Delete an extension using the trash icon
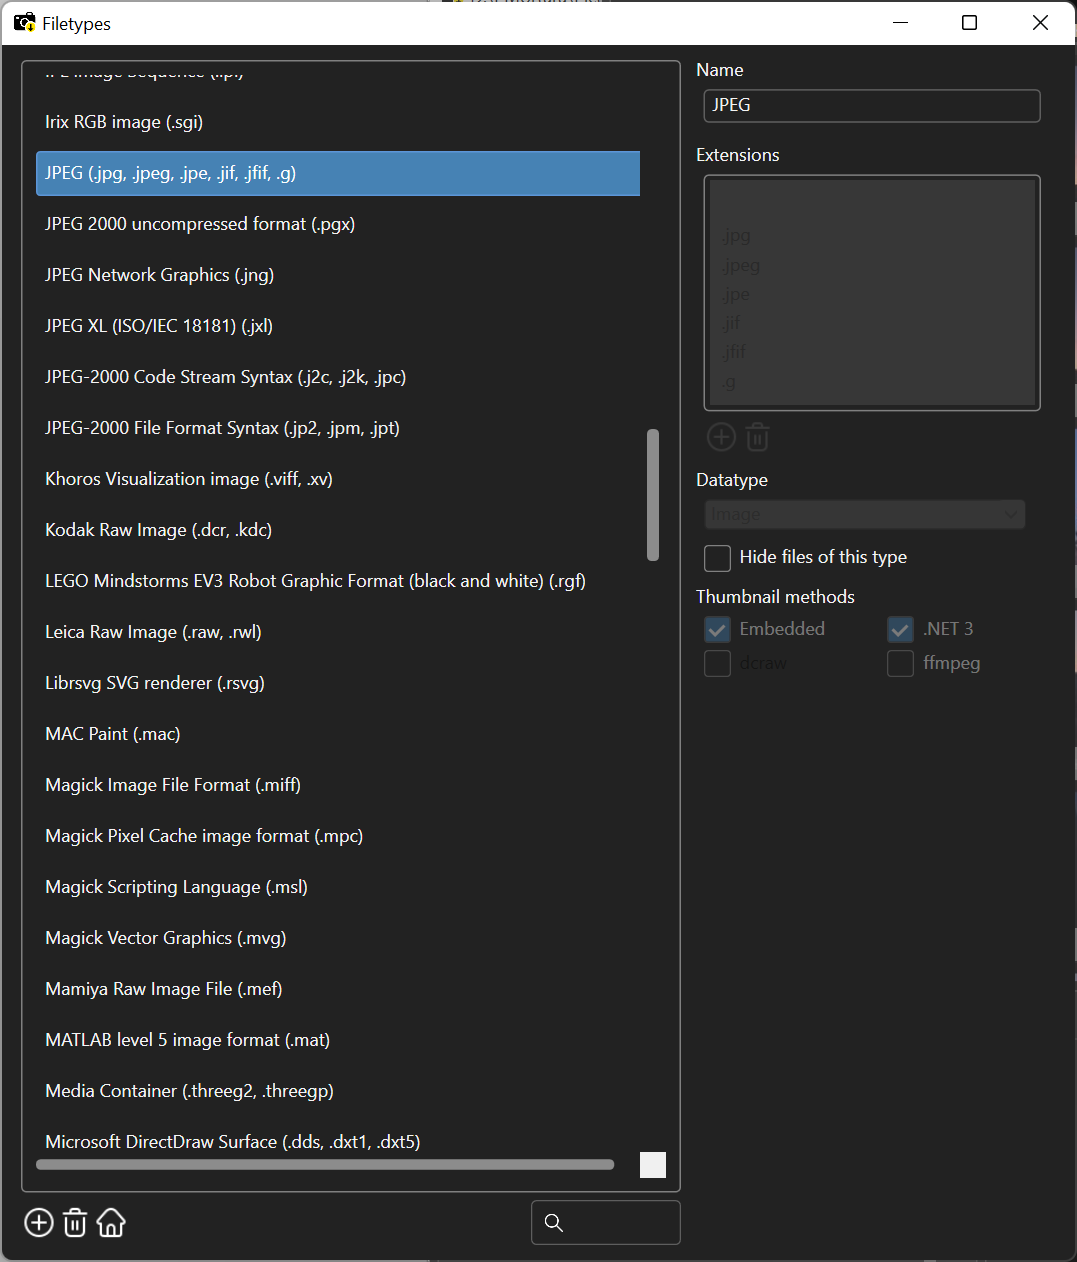Image resolution: width=1077 pixels, height=1262 pixels. tap(757, 436)
